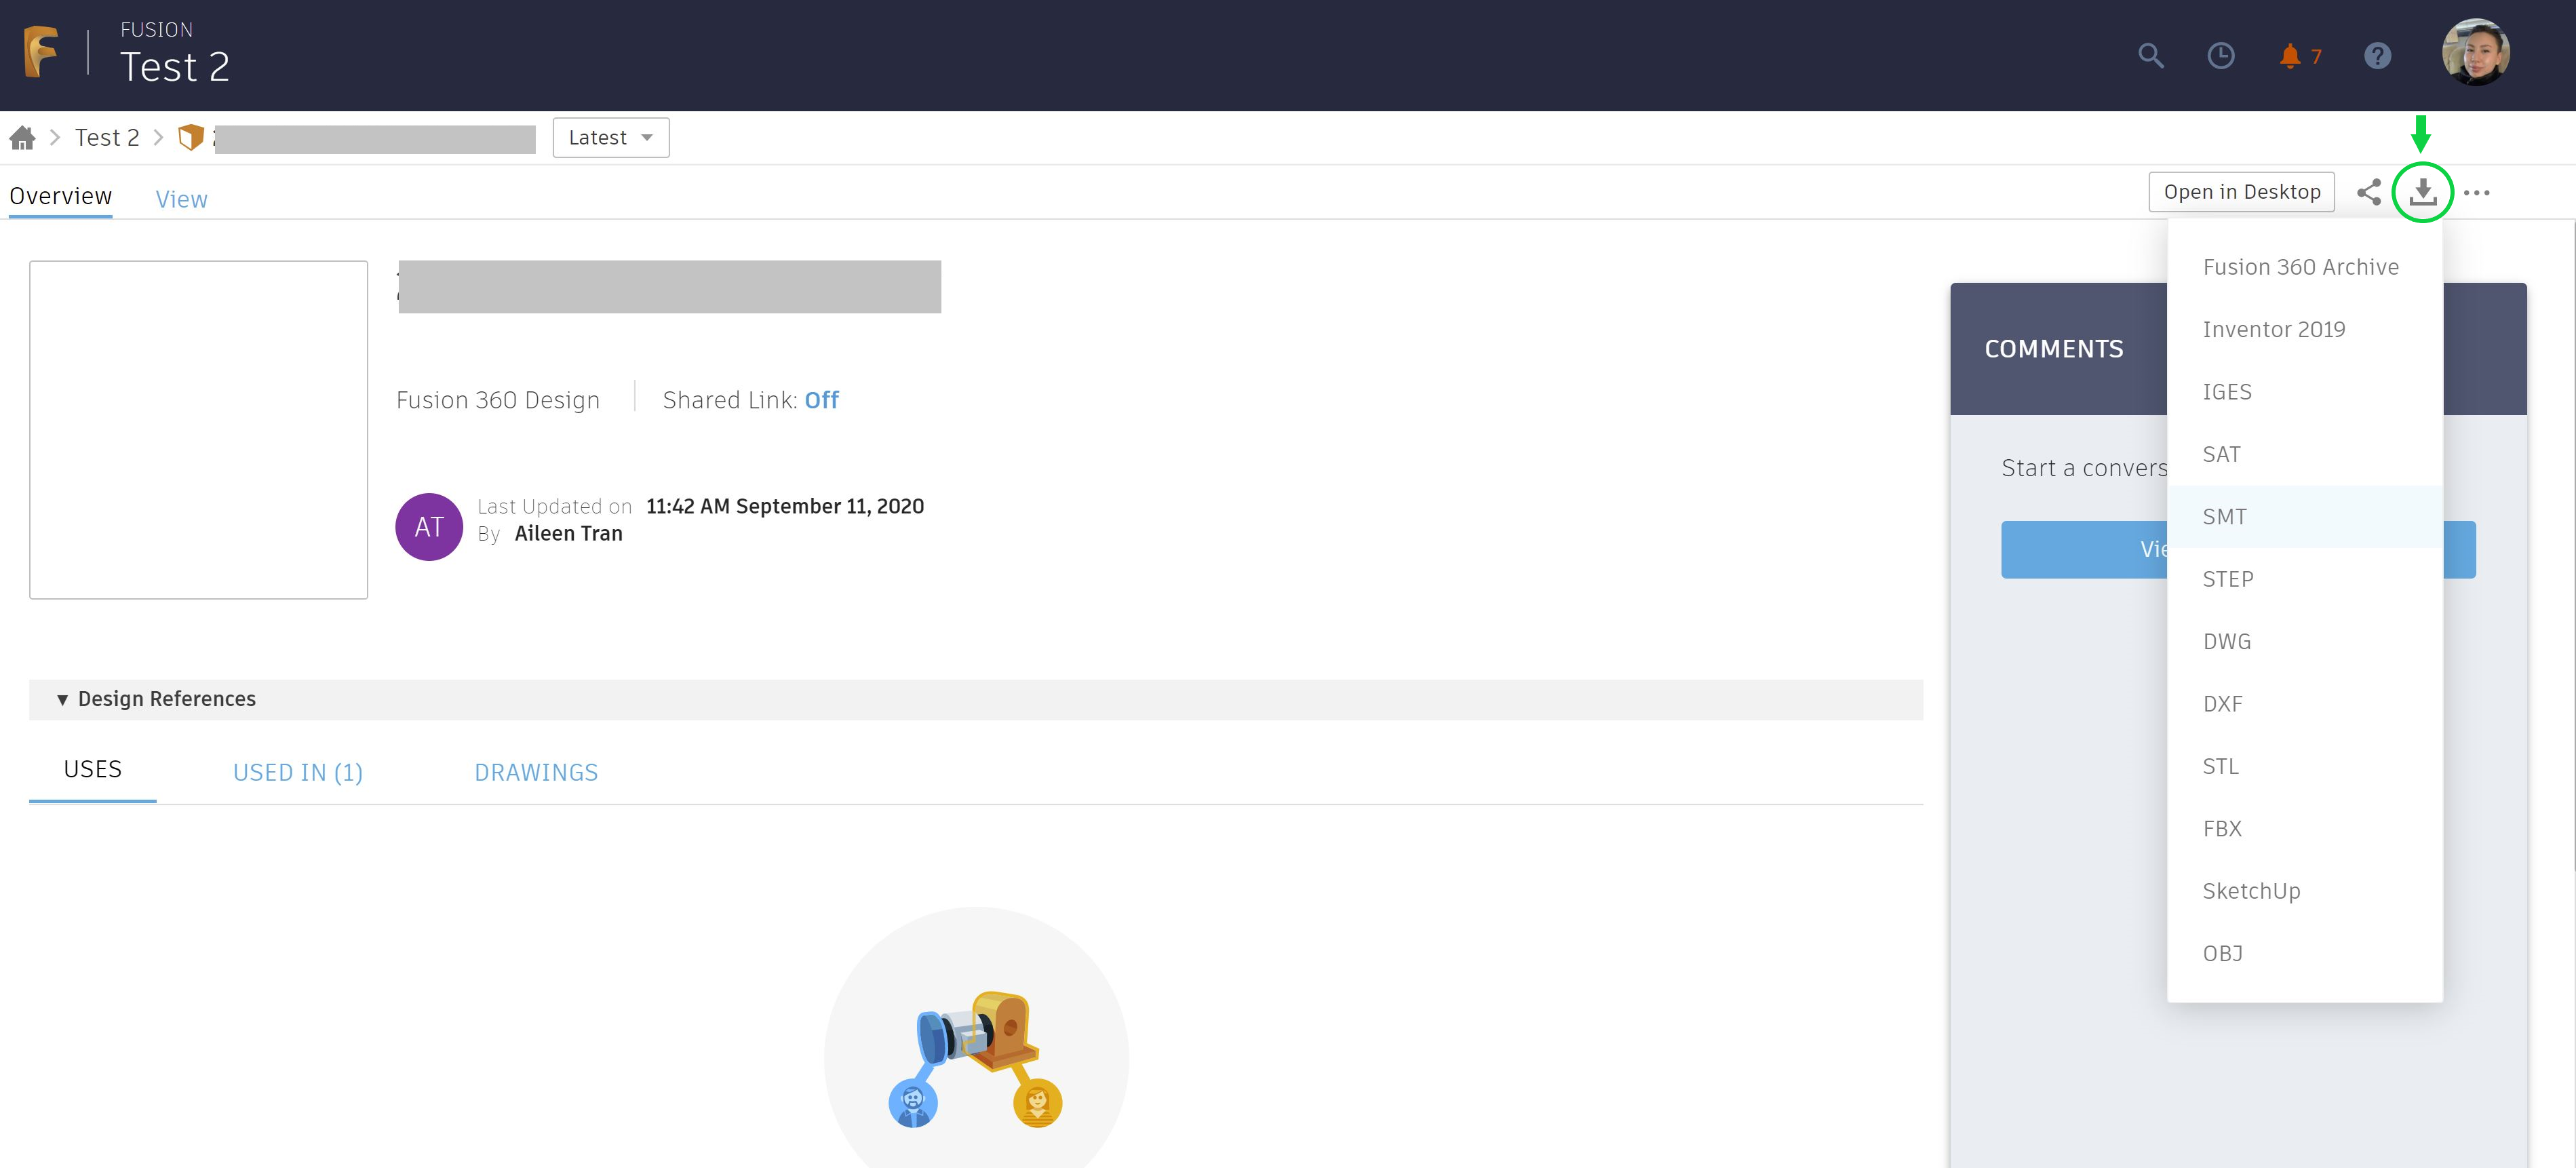This screenshot has width=2576, height=1168.
Task: Click the share icon
Action: coord(2368,192)
